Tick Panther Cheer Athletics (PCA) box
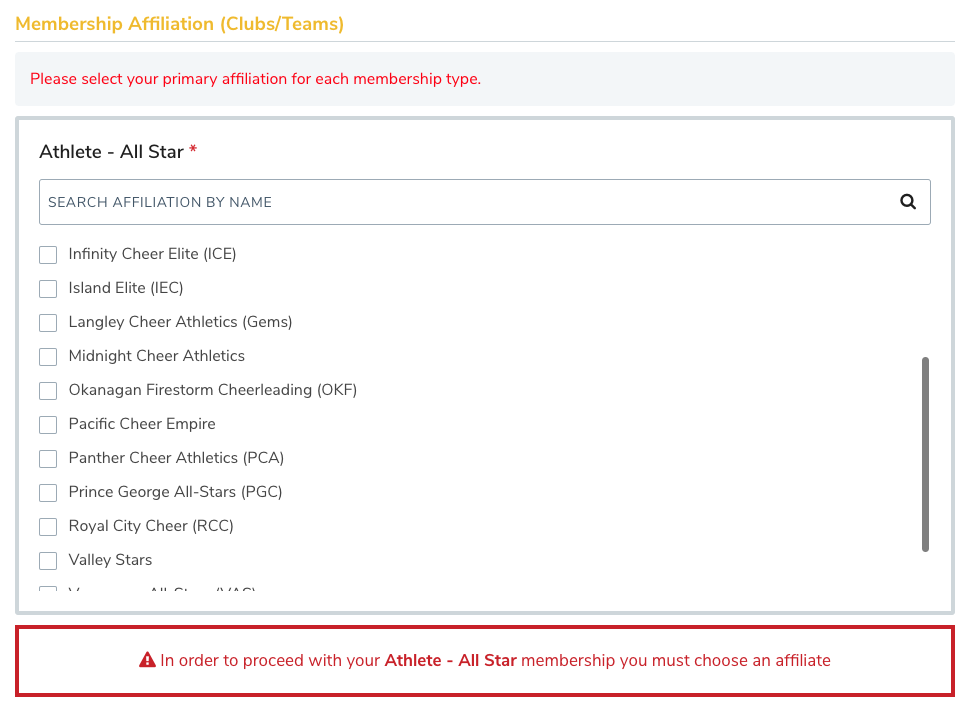Screen dimensions: 969x708 [48, 458]
